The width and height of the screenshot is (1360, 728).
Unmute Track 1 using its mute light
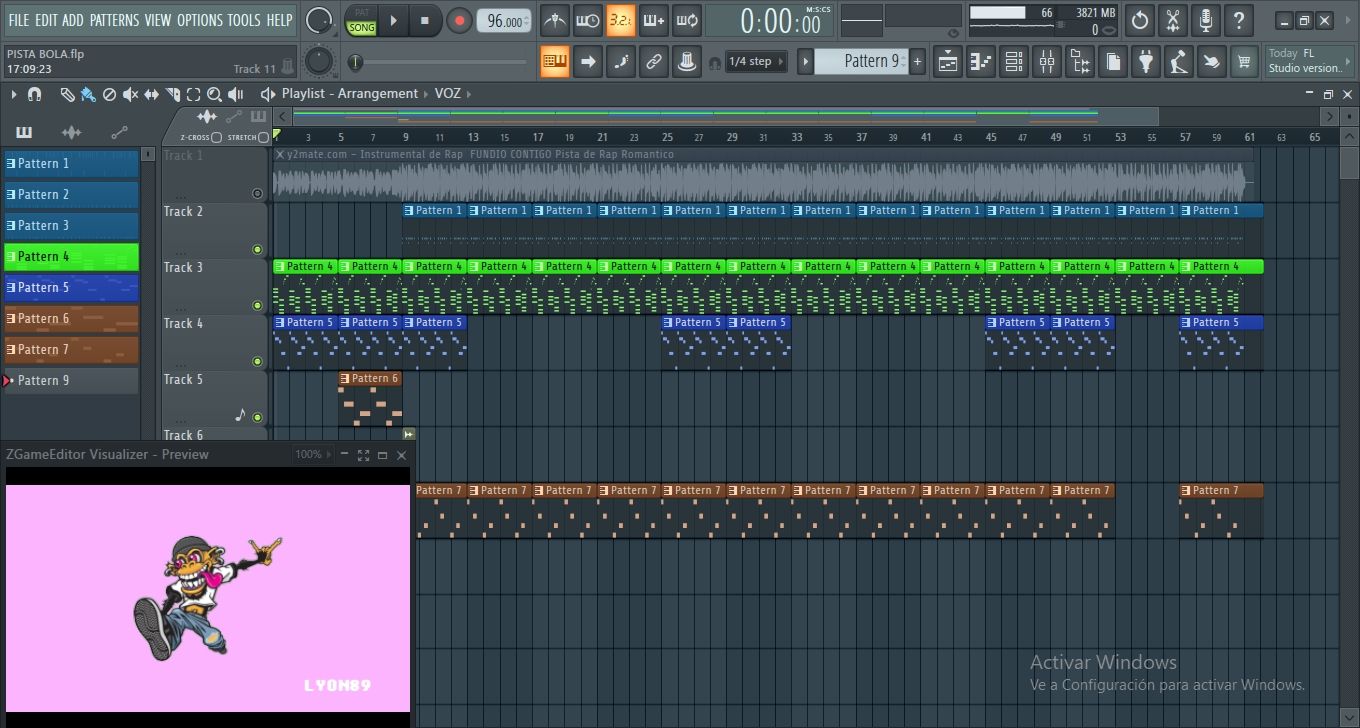tap(257, 194)
